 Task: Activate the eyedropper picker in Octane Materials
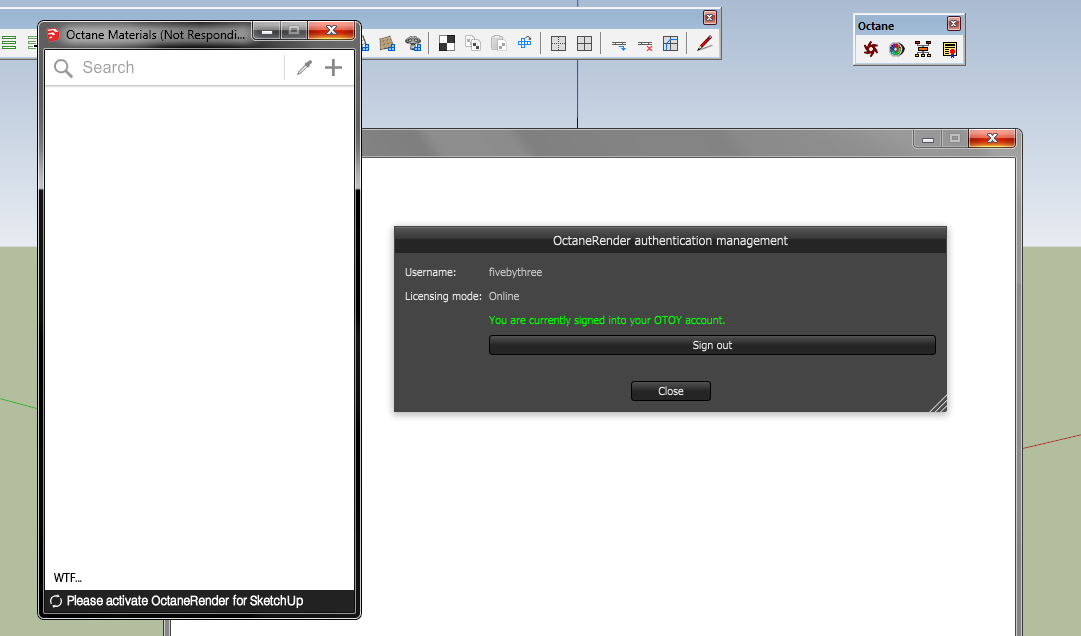[x=304, y=67]
